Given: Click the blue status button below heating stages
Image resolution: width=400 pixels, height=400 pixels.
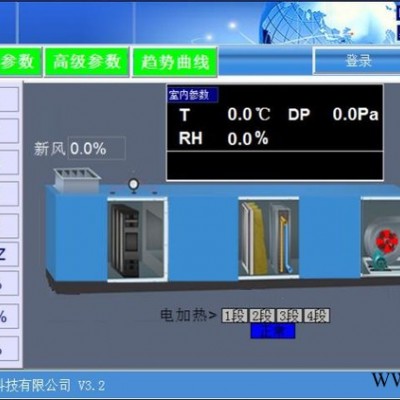Looking at the screenshot, I should (x=273, y=331).
